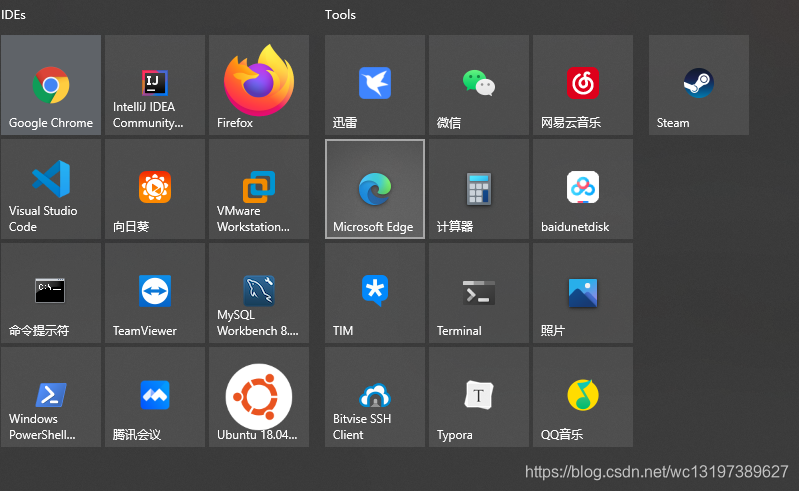
Task: Launch the TeamViewer tile
Action: coord(155,293)
